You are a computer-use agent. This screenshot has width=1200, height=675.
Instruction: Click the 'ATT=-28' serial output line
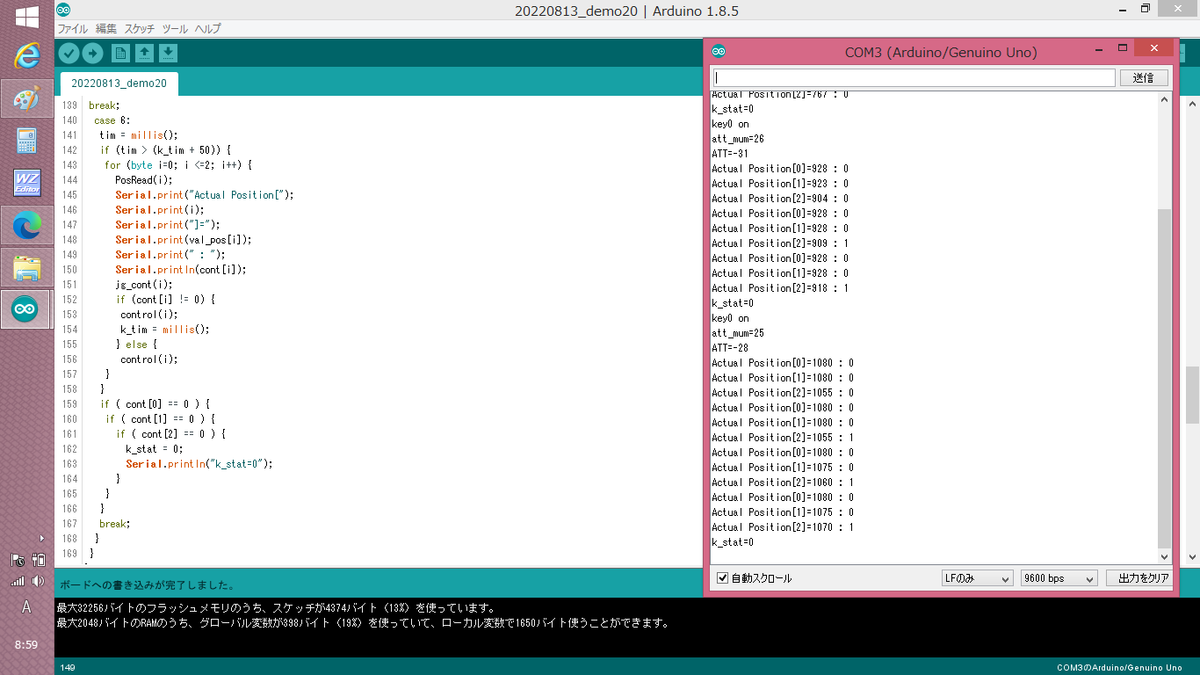(730, 347)
